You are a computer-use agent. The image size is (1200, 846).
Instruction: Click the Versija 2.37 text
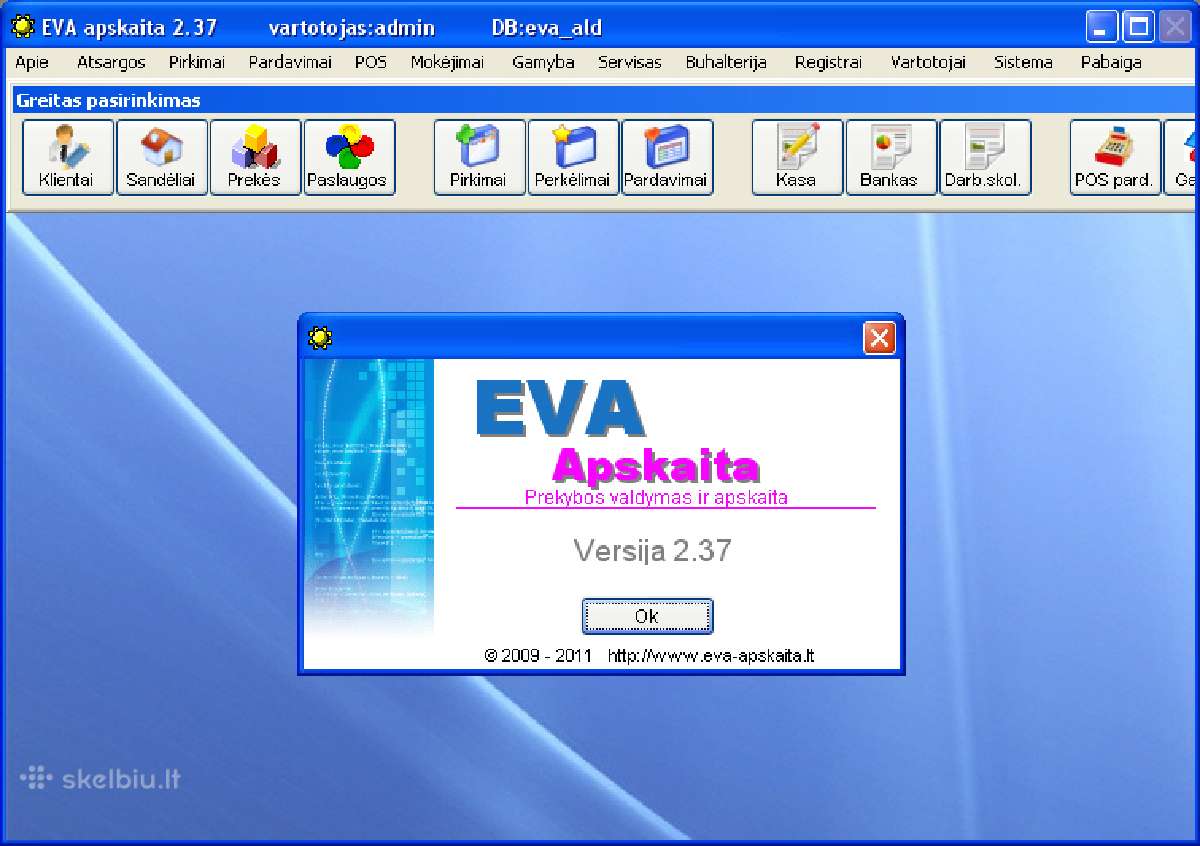[652, 550]
